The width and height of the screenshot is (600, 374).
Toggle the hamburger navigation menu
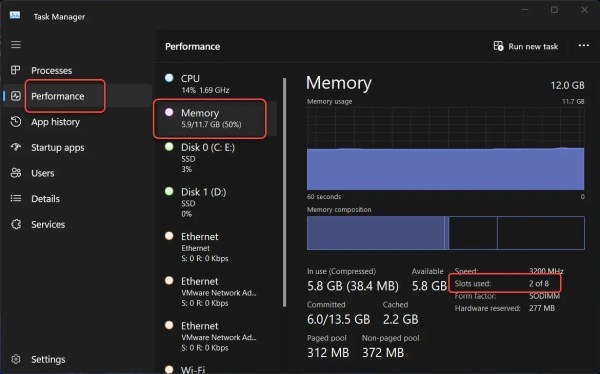[16, 44]
